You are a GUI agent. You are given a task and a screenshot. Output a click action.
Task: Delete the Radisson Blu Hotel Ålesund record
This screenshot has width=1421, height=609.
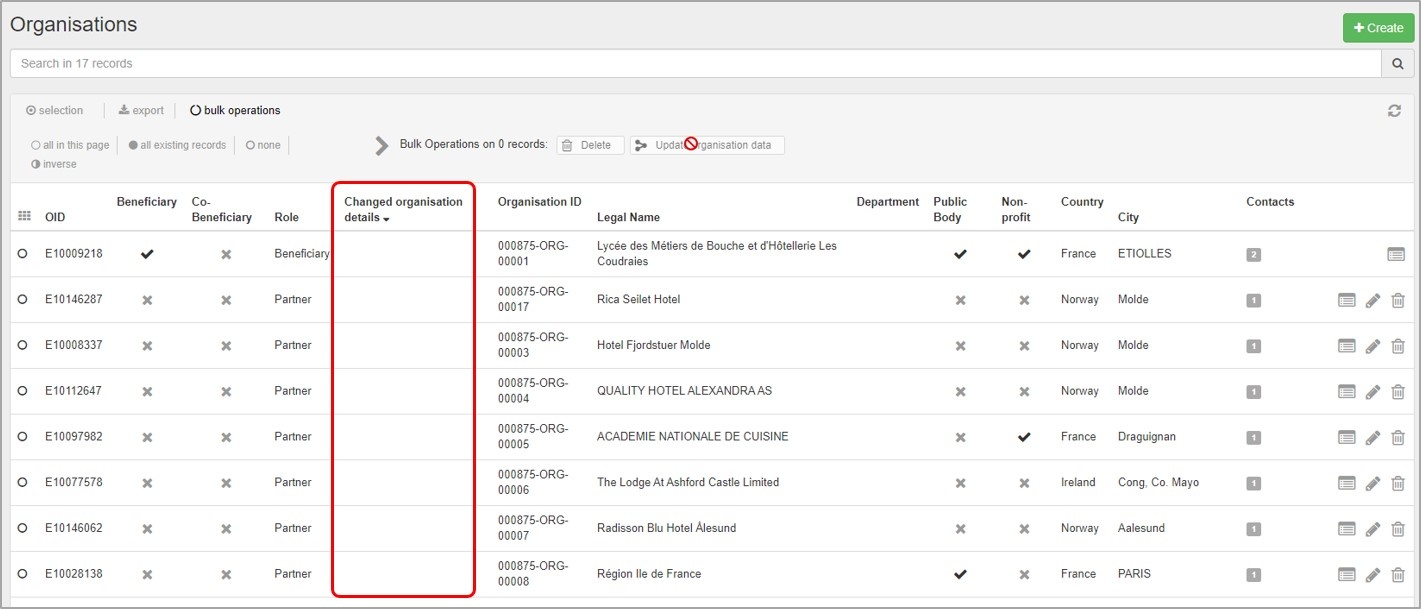[1398, 529]
